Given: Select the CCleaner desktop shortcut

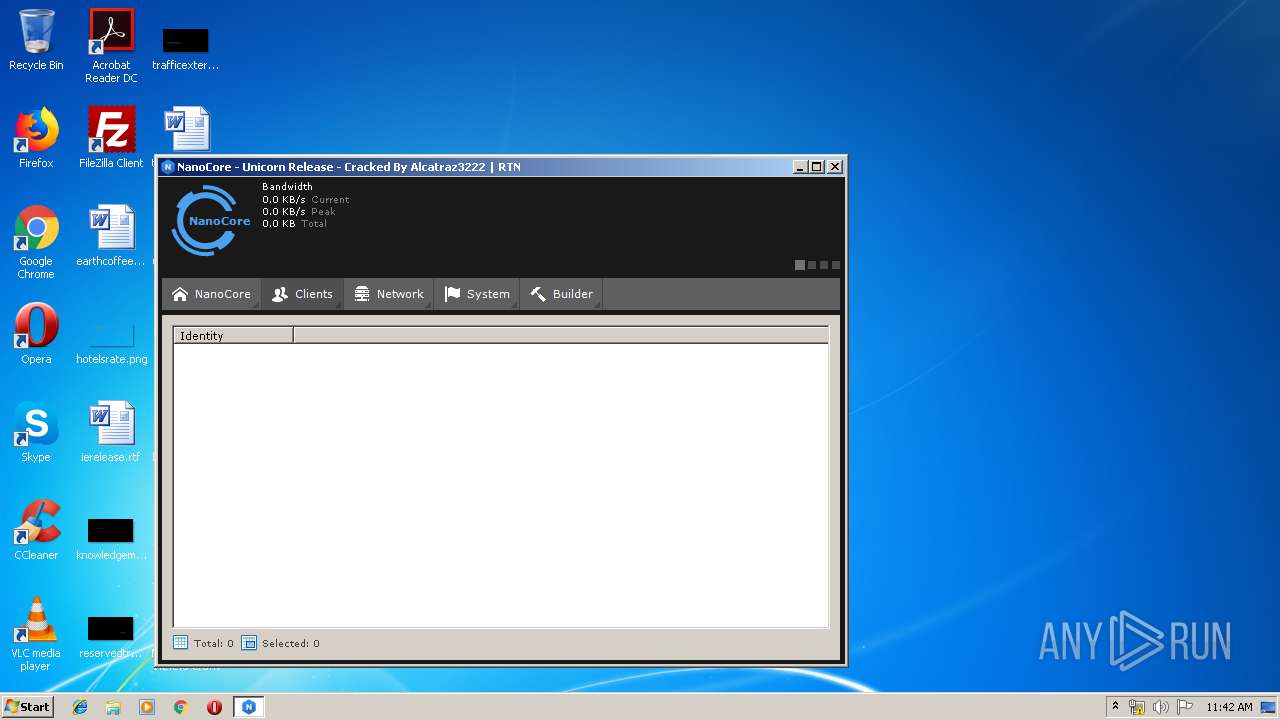Looking at the screenshot, I should 36,530.
